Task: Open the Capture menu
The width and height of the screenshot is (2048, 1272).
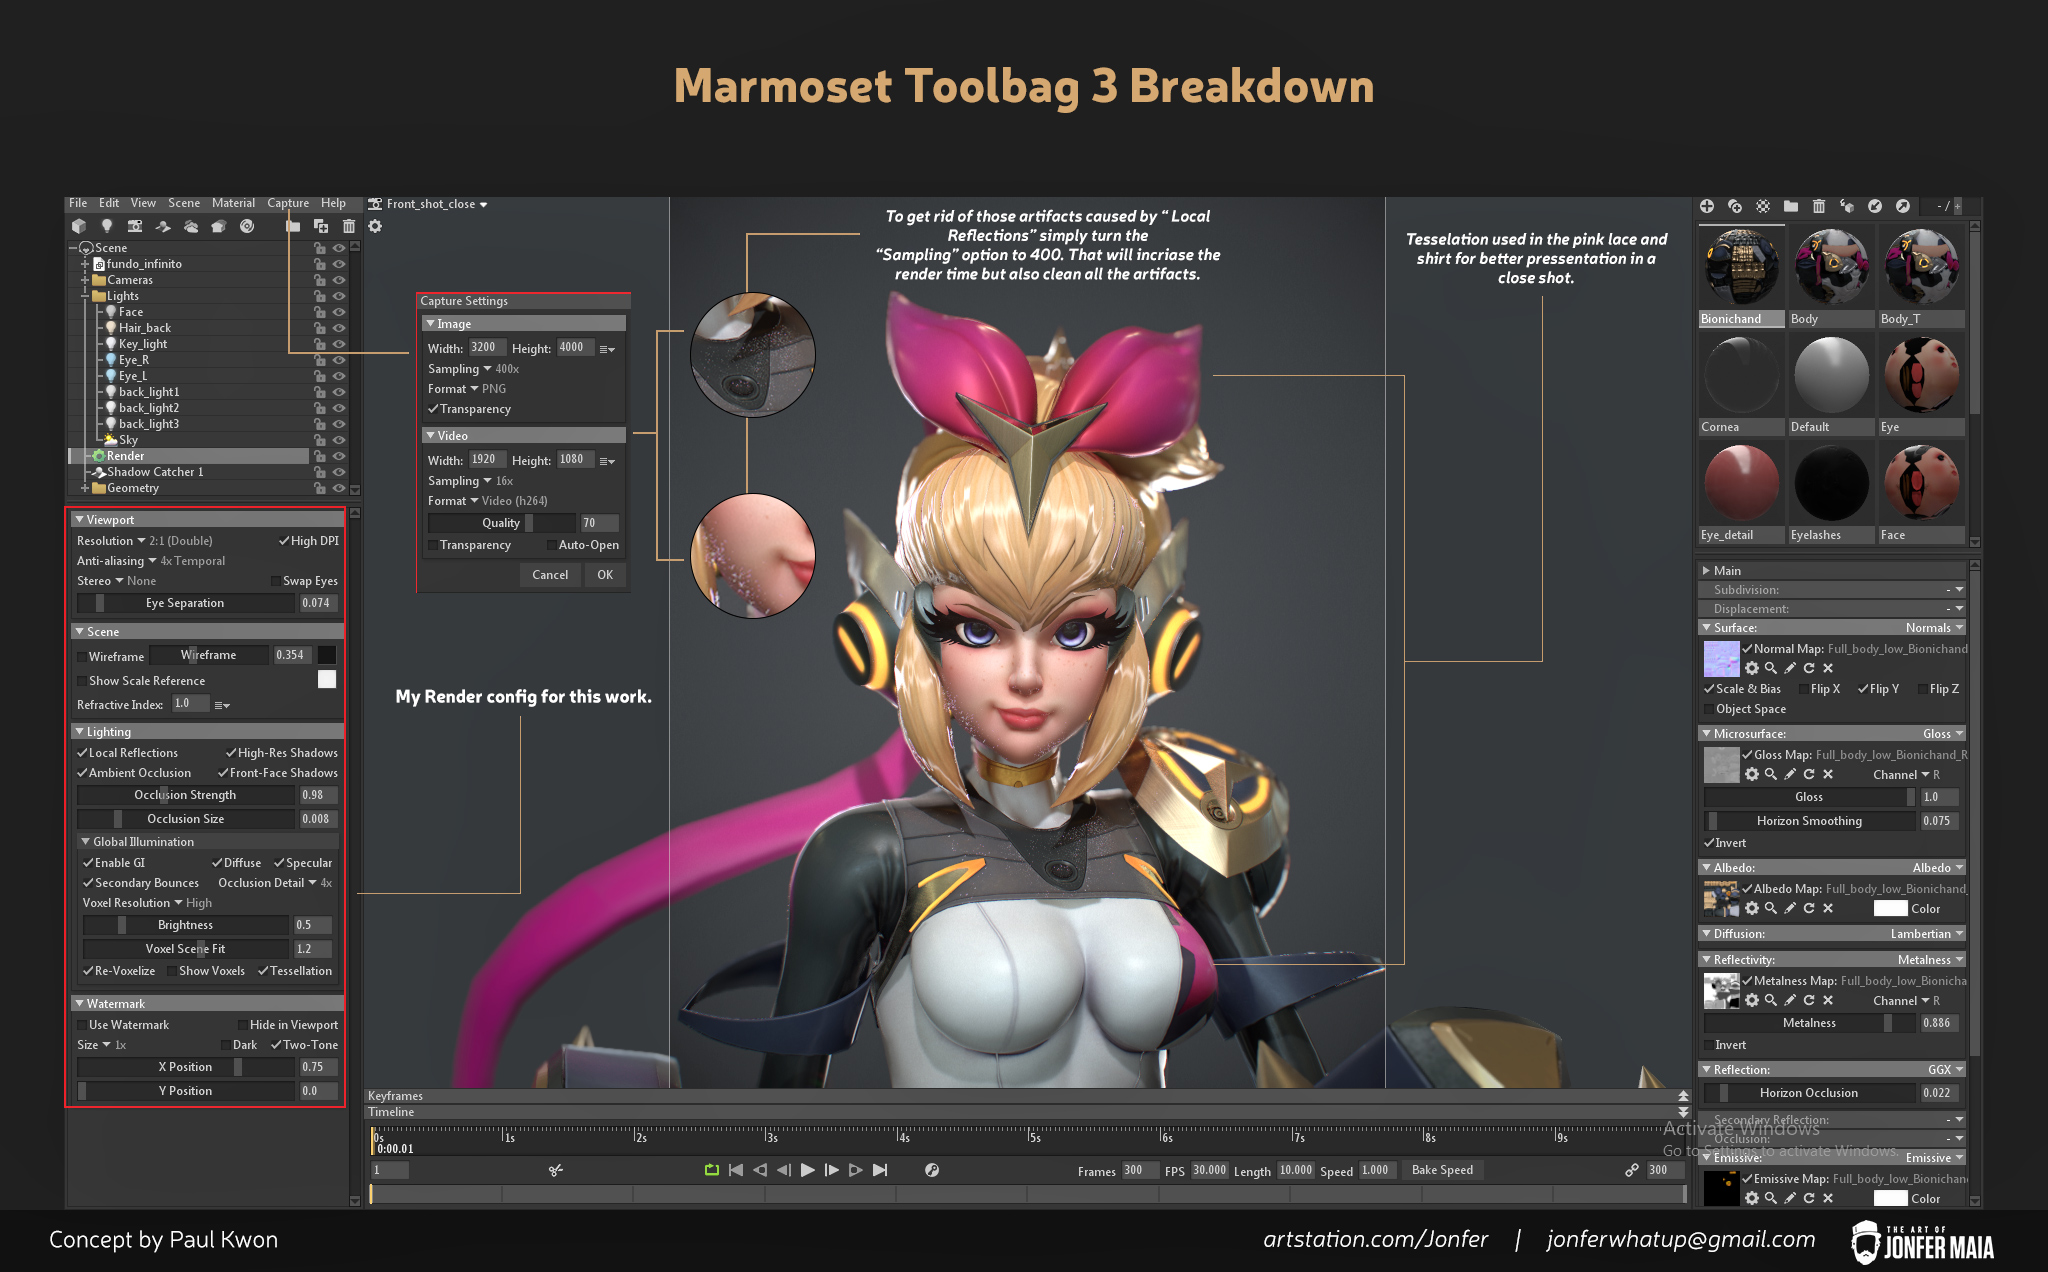Action: pyautogui.click(x=288, y=203)
